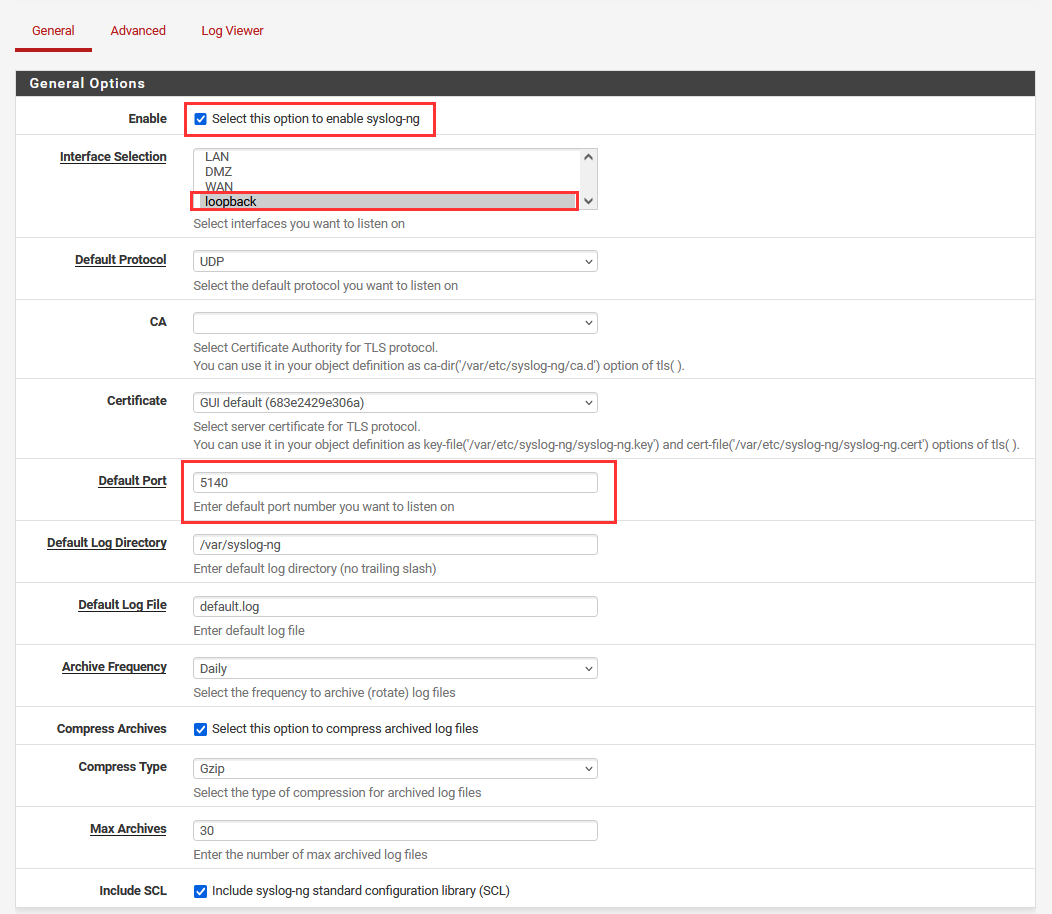Screen dimensions: 1052x914
Task: Select DMZ in the interface list
Action: (386, 172)
